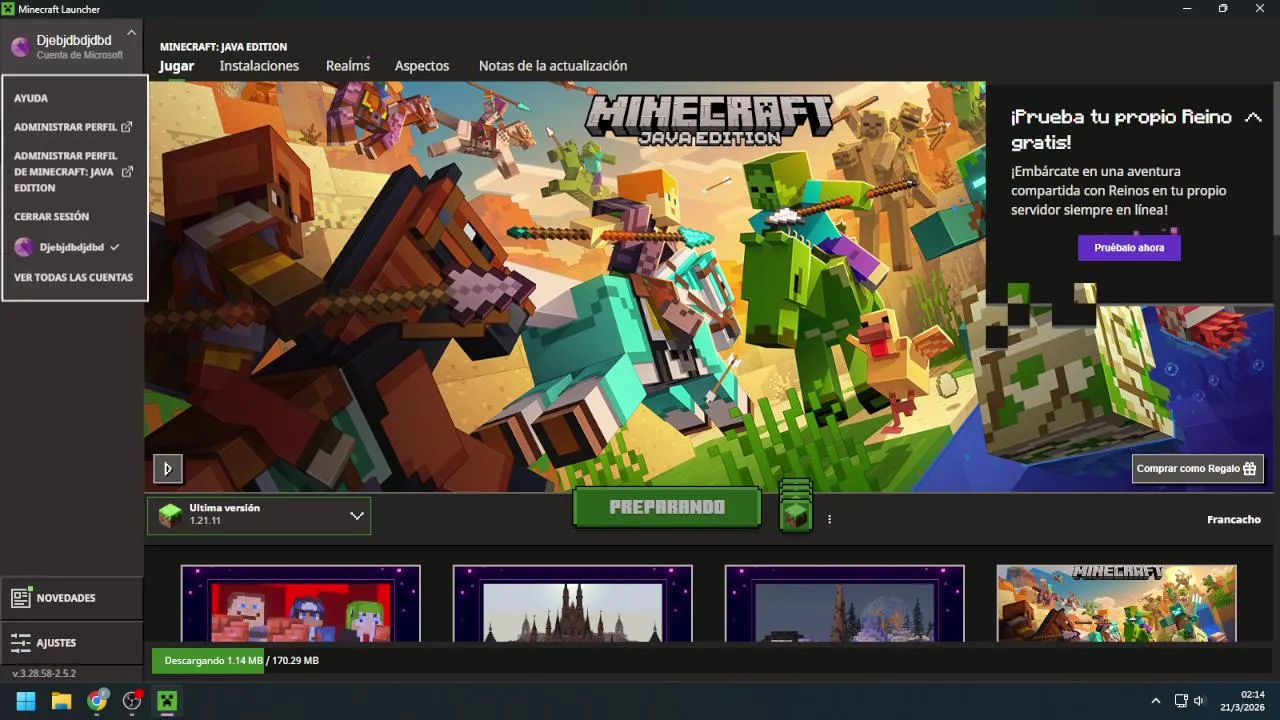Screen dimensions: 1280x720
Task: Click the stacked grass block quick-play icon
Action: tap(796, 507)
